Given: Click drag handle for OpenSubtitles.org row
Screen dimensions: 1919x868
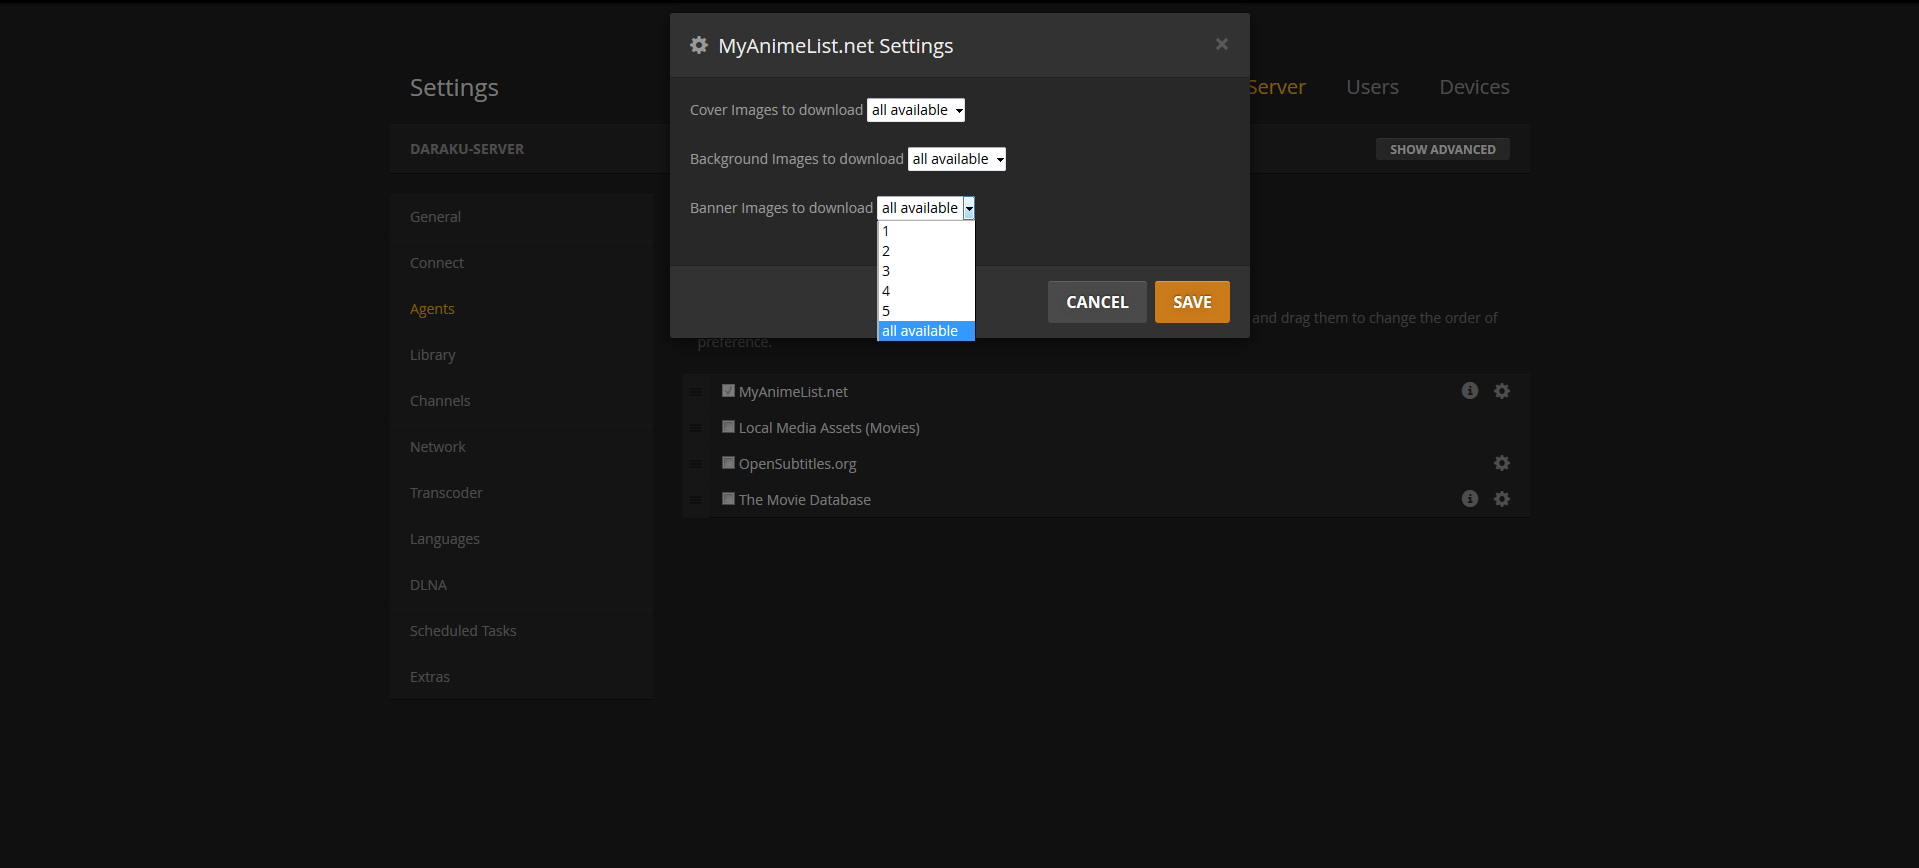Looking at the screenshot, I should coord(695,464).
